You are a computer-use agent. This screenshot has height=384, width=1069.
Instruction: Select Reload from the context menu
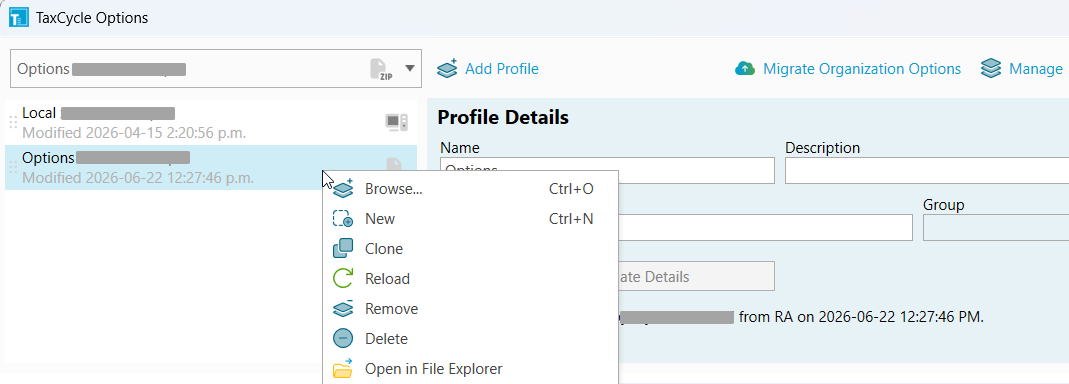coord(470,279)
